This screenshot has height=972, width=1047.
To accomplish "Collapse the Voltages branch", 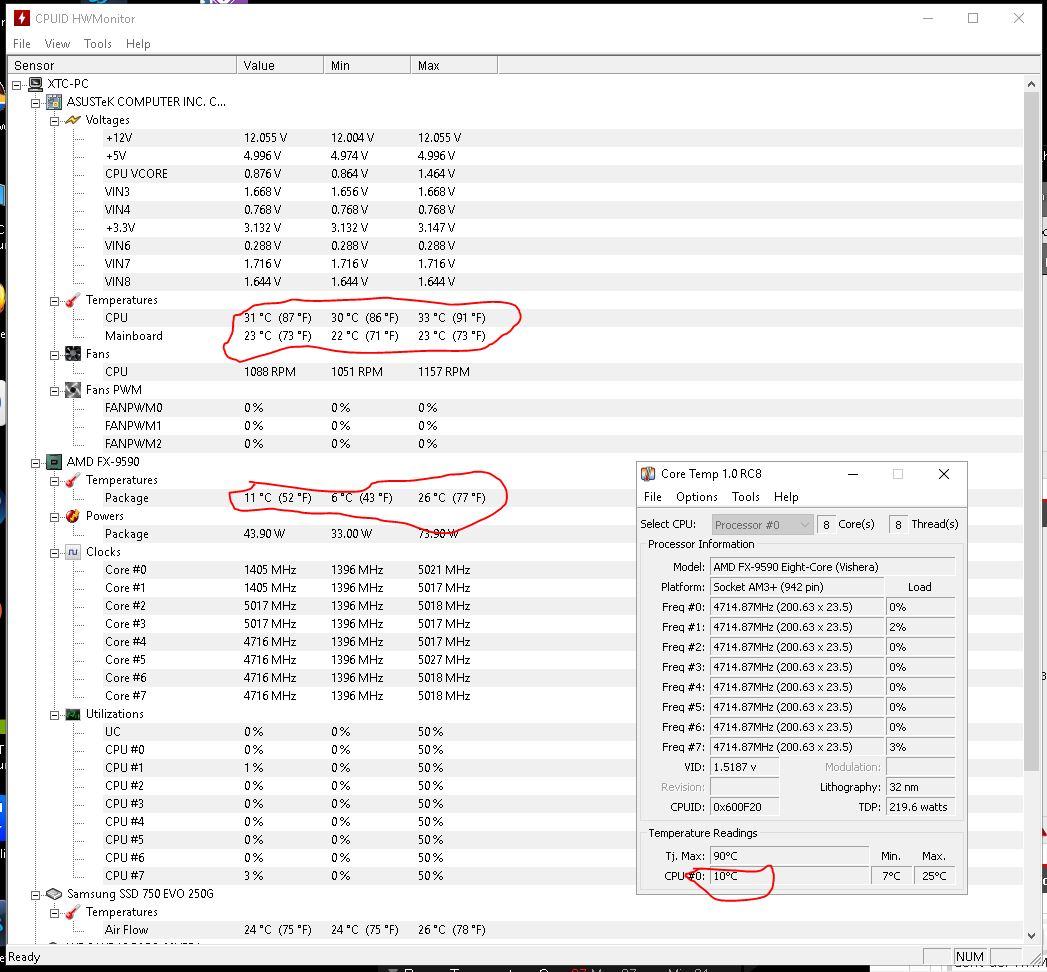I will [54, 120].
